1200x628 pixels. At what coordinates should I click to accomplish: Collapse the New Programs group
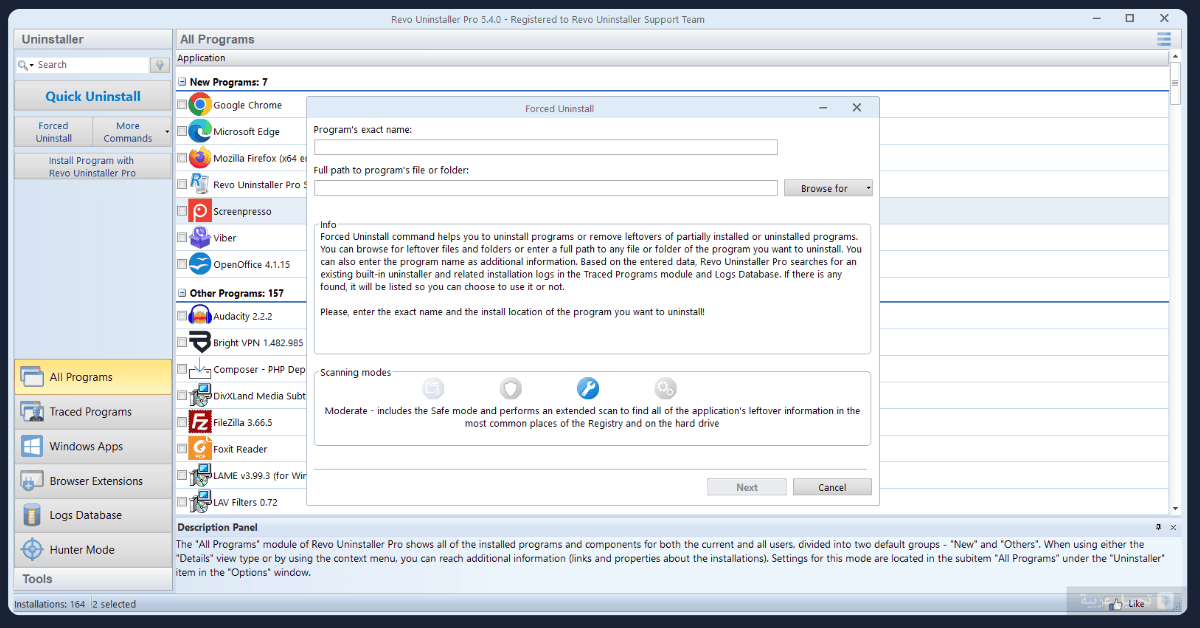click(182, 82)
